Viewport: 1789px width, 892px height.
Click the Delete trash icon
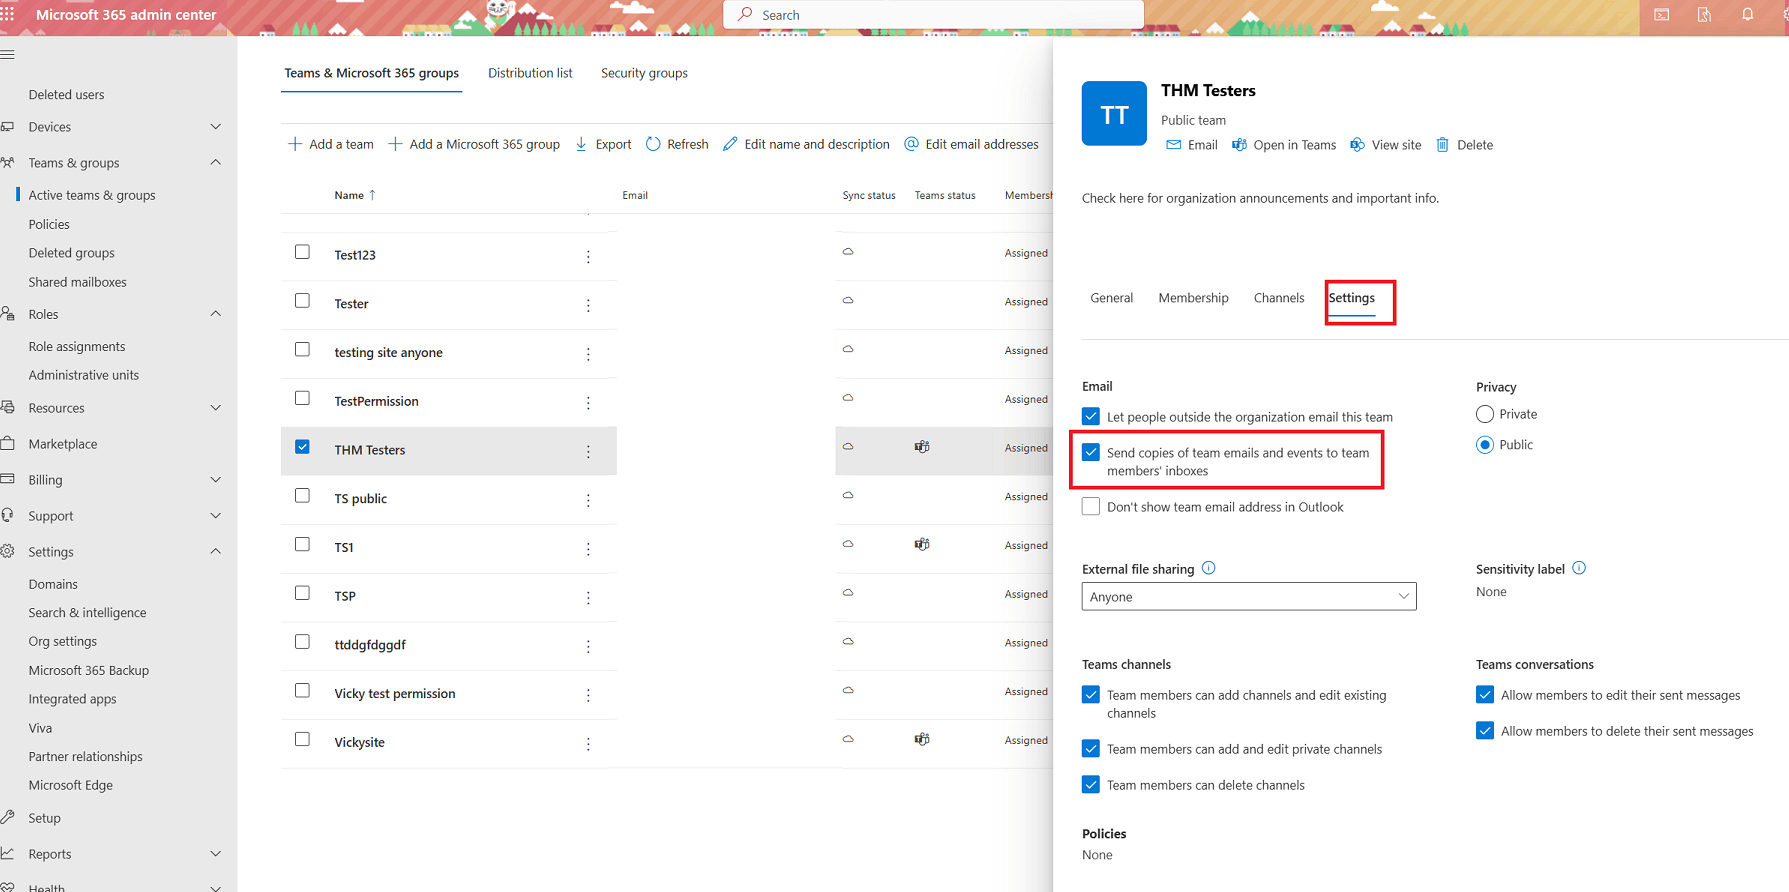pos(1443,145)
